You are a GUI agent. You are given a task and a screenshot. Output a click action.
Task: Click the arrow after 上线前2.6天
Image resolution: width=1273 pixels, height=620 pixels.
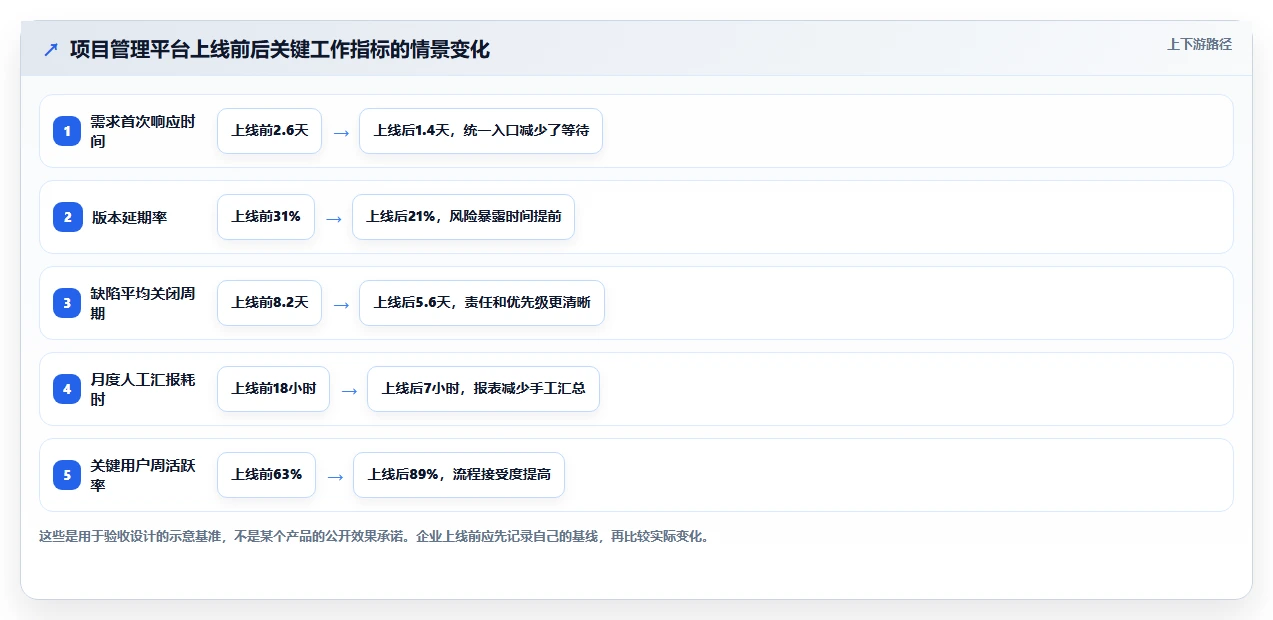(x=341, y=132)
